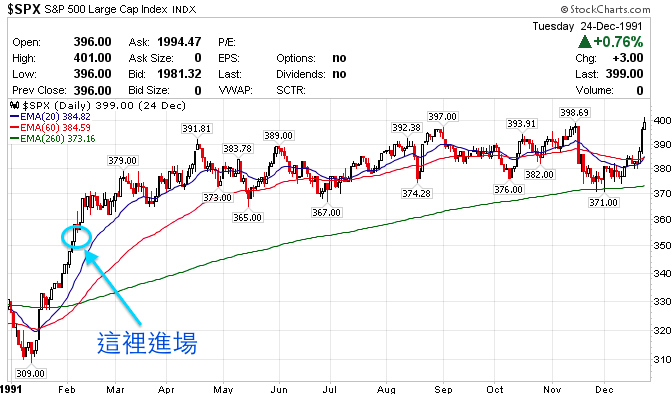
Task: Click the 383.78 price label
Action: pos(237,149)
